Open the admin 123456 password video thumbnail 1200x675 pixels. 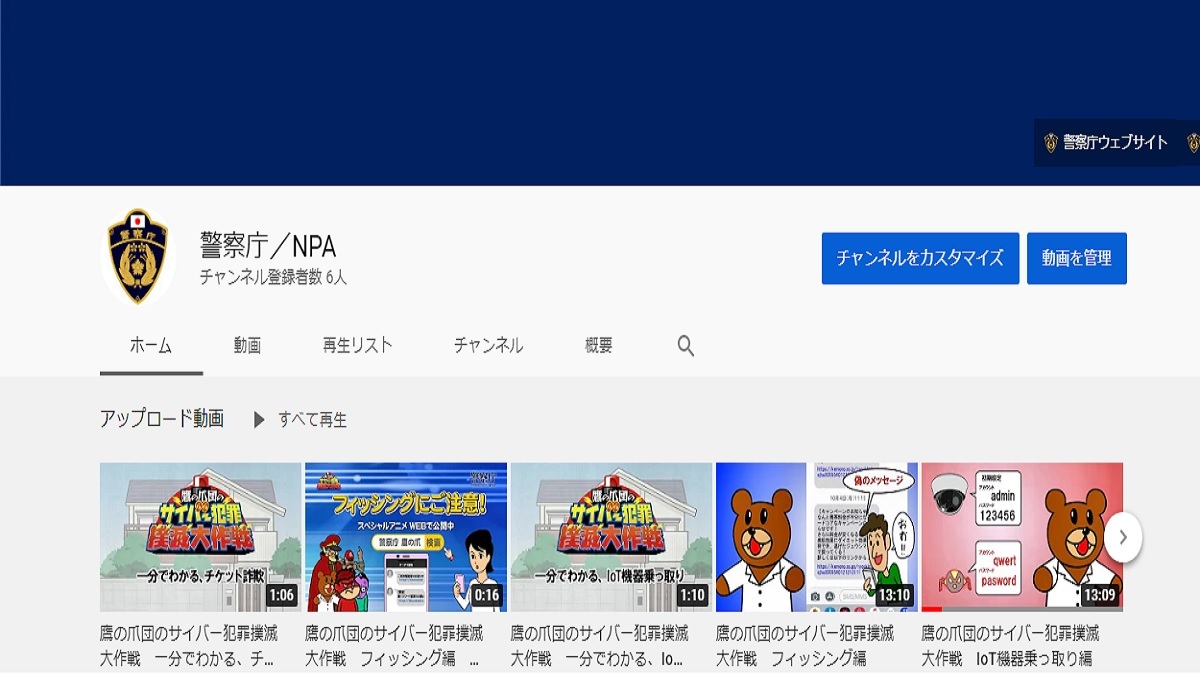coord(1022,537)
